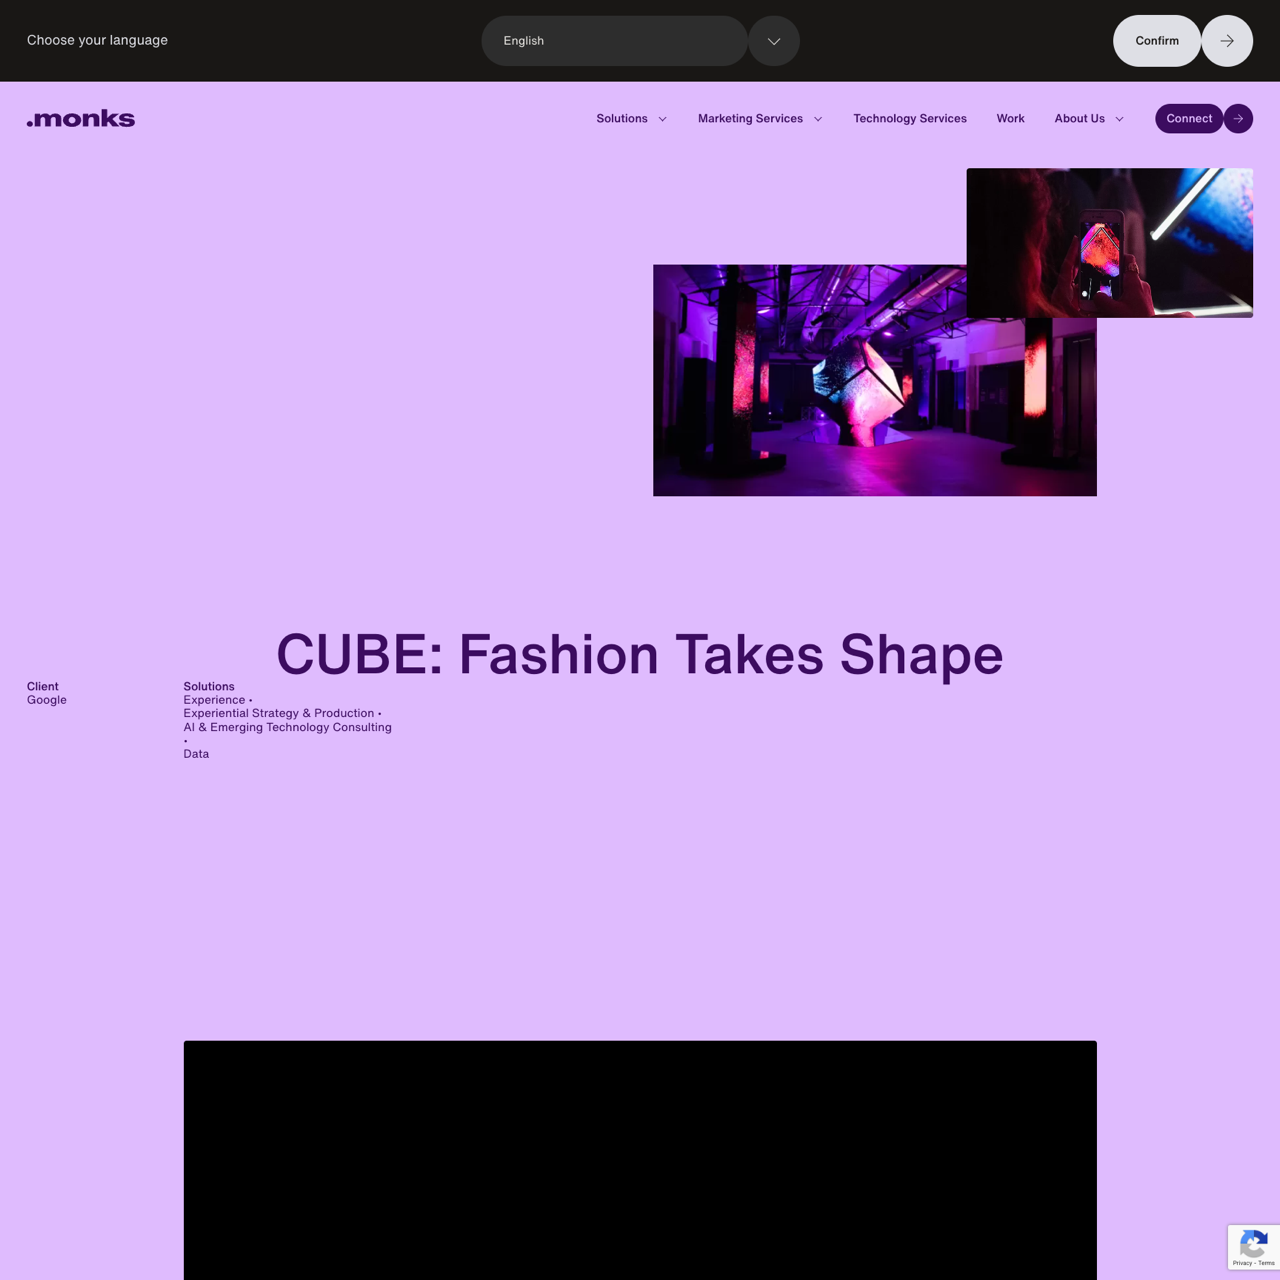Image resolution: width=1280 pixels, height=1280 pixels.
Task: Open AI & Emerging Technology Consulting link
Action: pyautogui.click(x=287, y=727)
